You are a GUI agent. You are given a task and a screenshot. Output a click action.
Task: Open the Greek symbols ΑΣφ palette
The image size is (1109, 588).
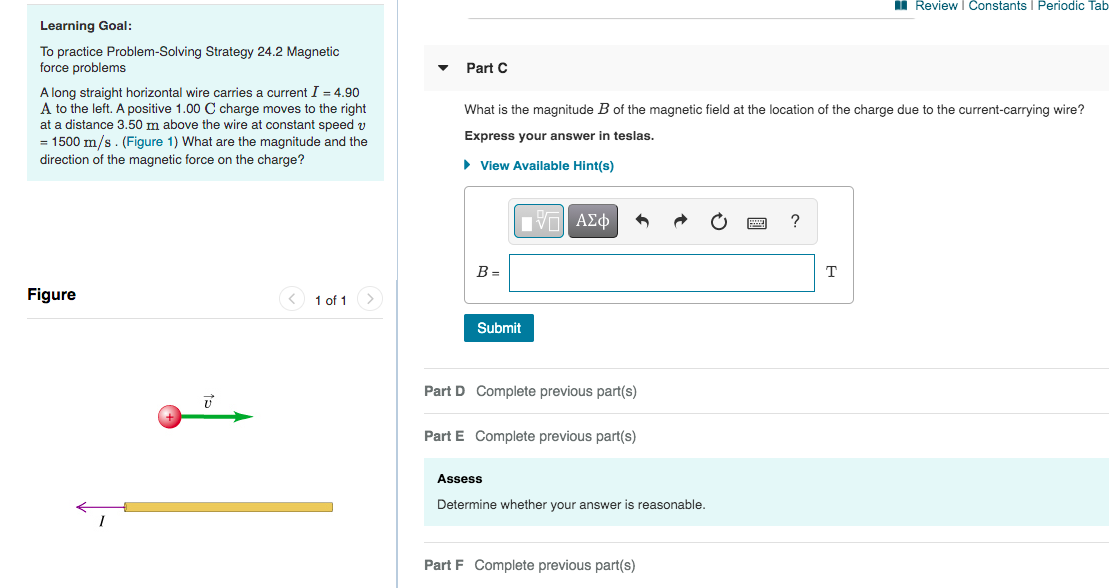(x=592, y=220)
